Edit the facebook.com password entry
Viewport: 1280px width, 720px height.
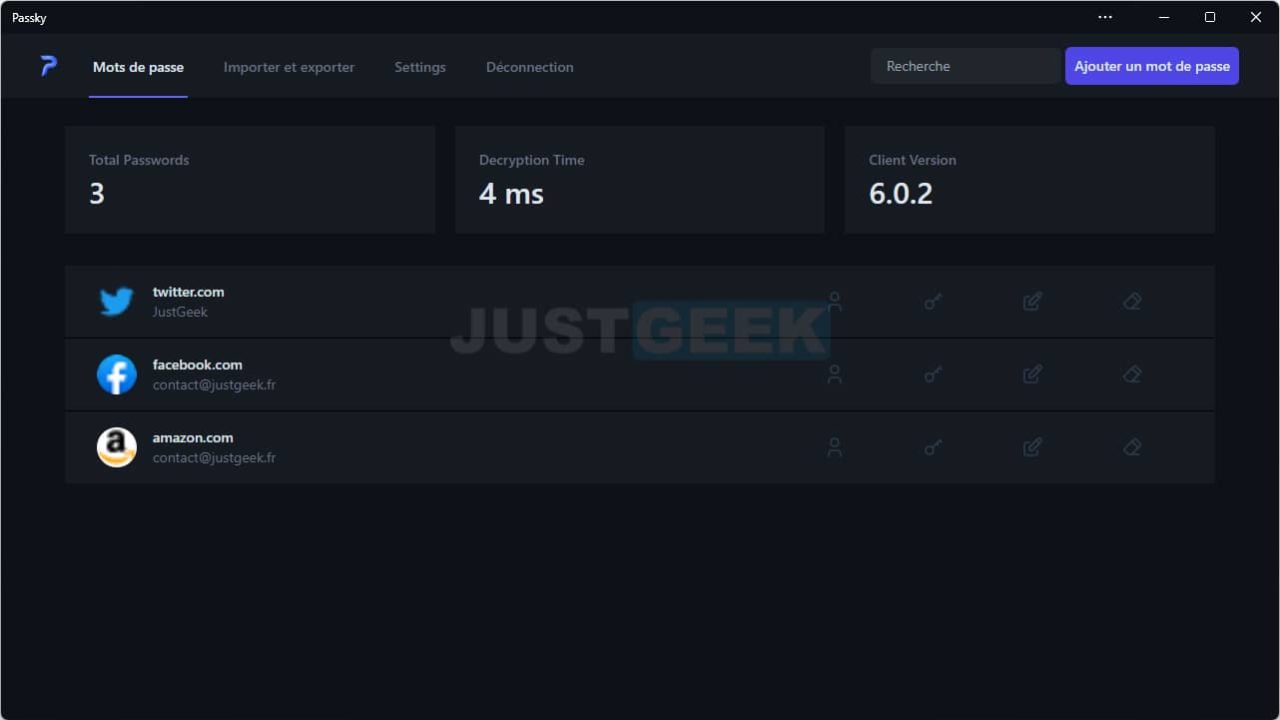coord(1033,374)
